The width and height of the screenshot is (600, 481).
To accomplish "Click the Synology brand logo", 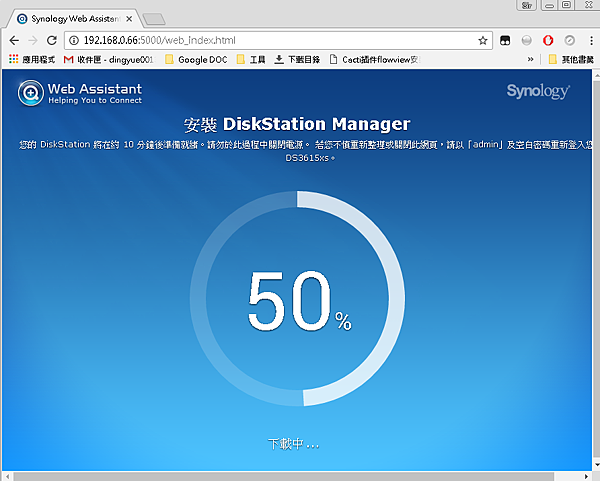I will pos(538,91).
